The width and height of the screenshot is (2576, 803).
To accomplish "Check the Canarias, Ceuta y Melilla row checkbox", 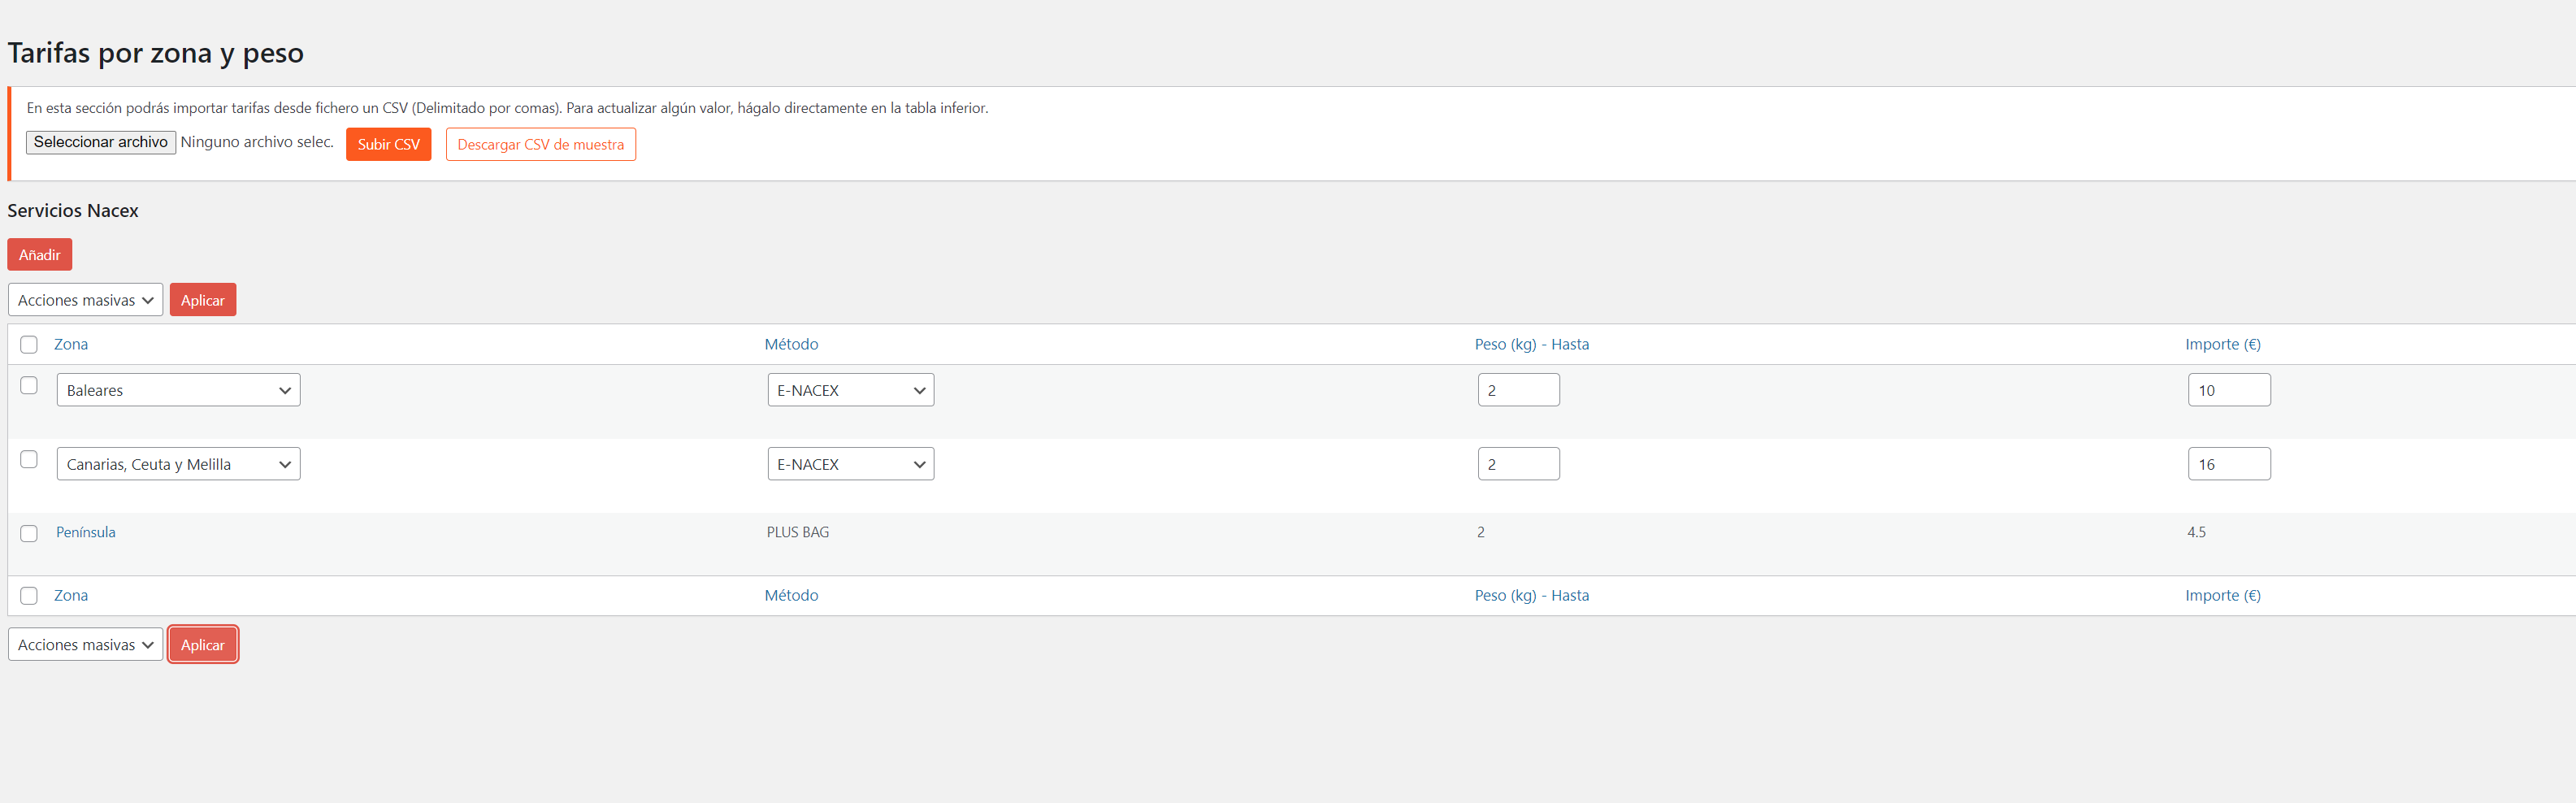I will 29,459.
